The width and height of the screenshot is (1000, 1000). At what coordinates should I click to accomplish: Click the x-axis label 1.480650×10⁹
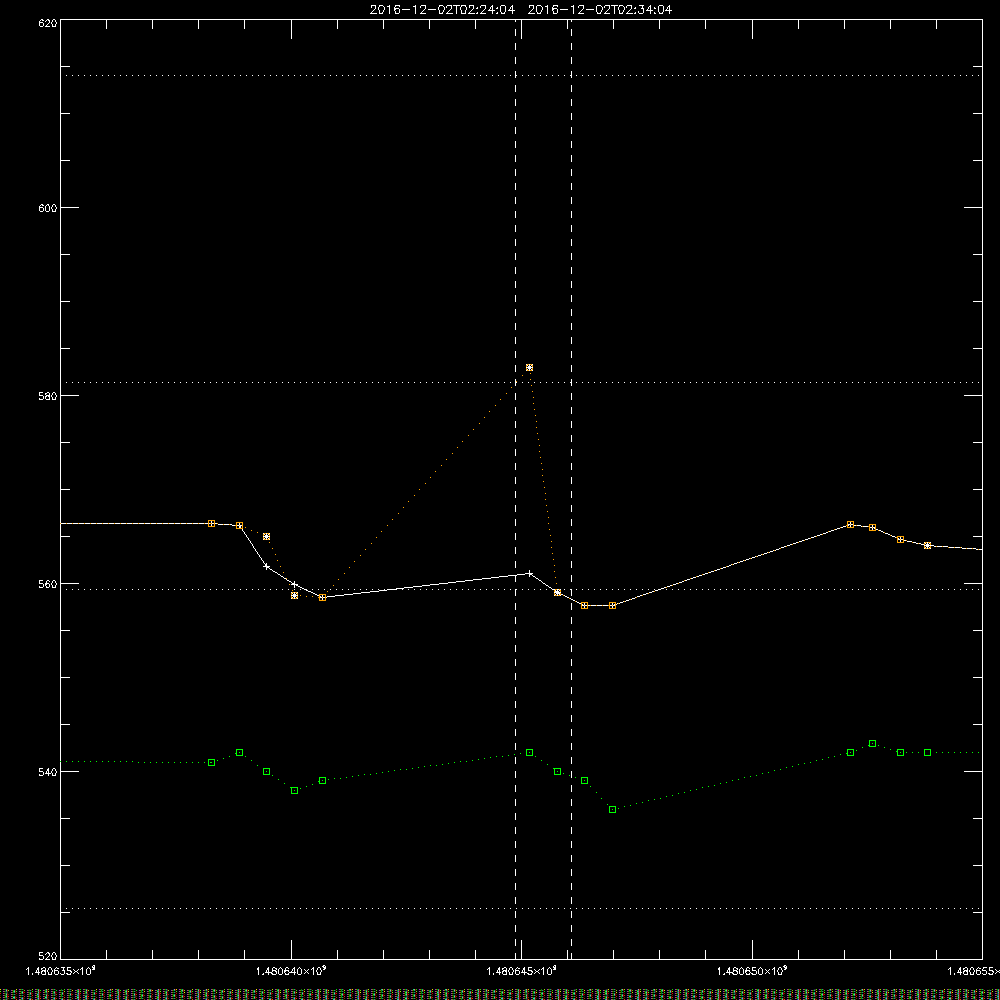(x=753, y=971)
